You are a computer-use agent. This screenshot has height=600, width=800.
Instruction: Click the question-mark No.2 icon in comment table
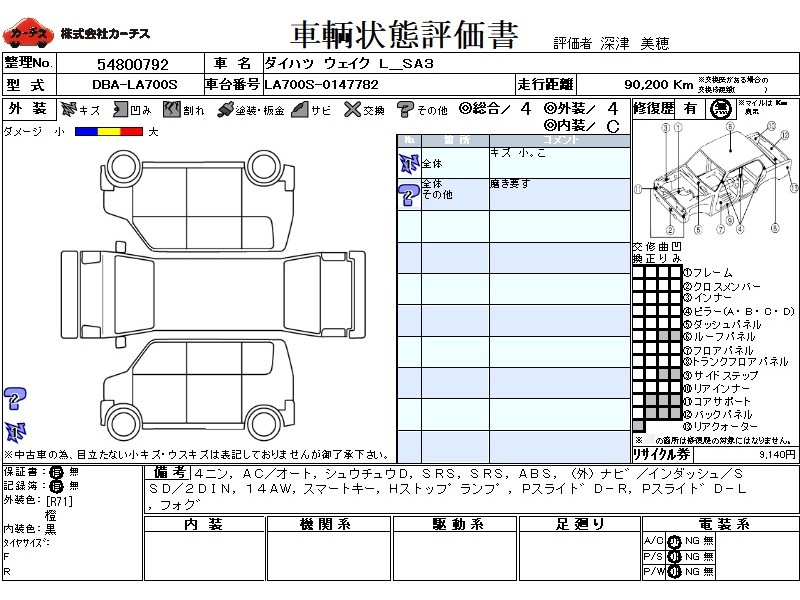(409, 194)
